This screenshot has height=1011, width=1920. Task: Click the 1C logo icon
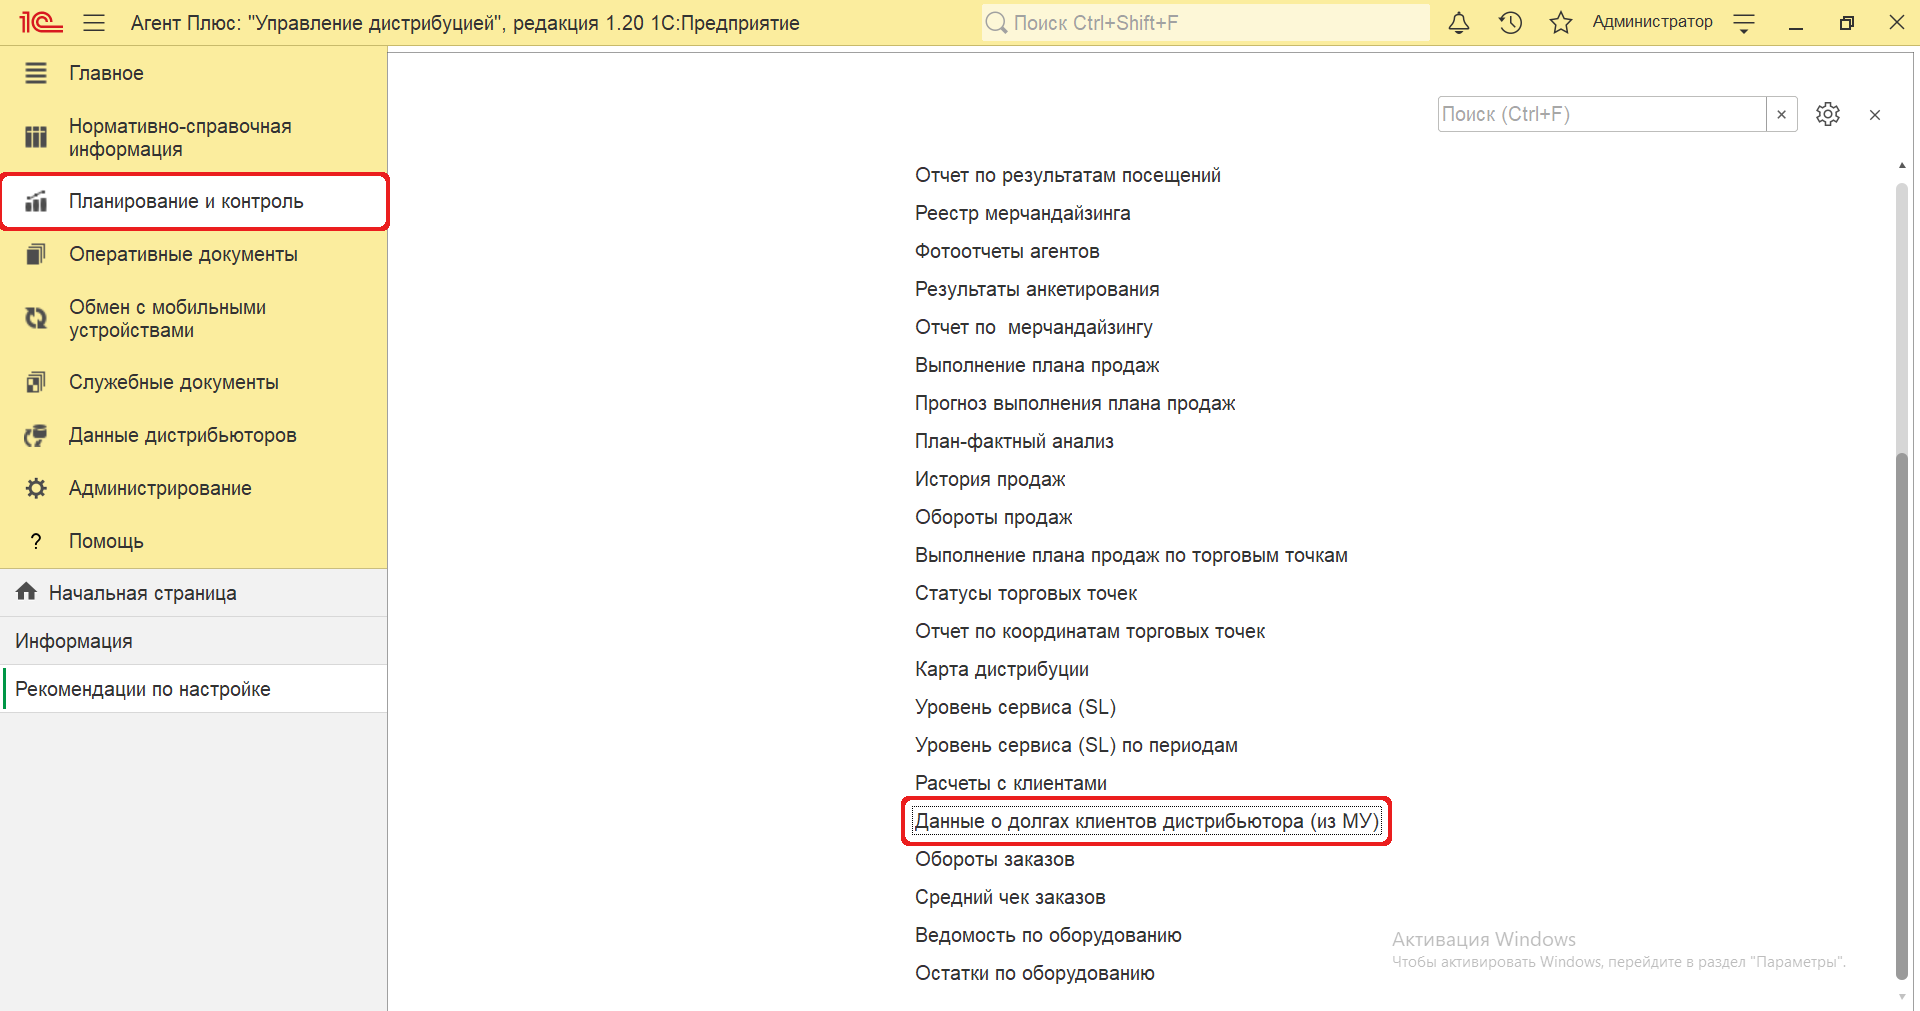(41, 22)
